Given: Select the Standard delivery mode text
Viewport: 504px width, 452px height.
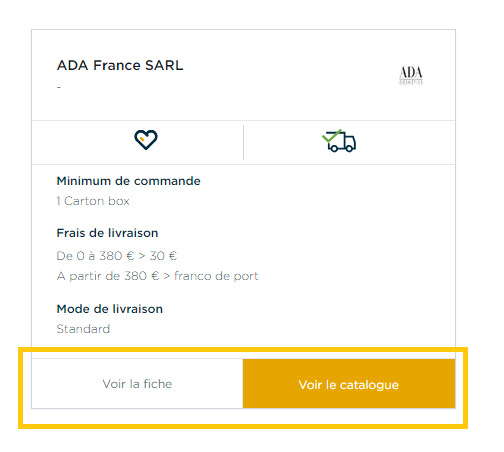Looking at the screenshot, I should pos(83,329).
